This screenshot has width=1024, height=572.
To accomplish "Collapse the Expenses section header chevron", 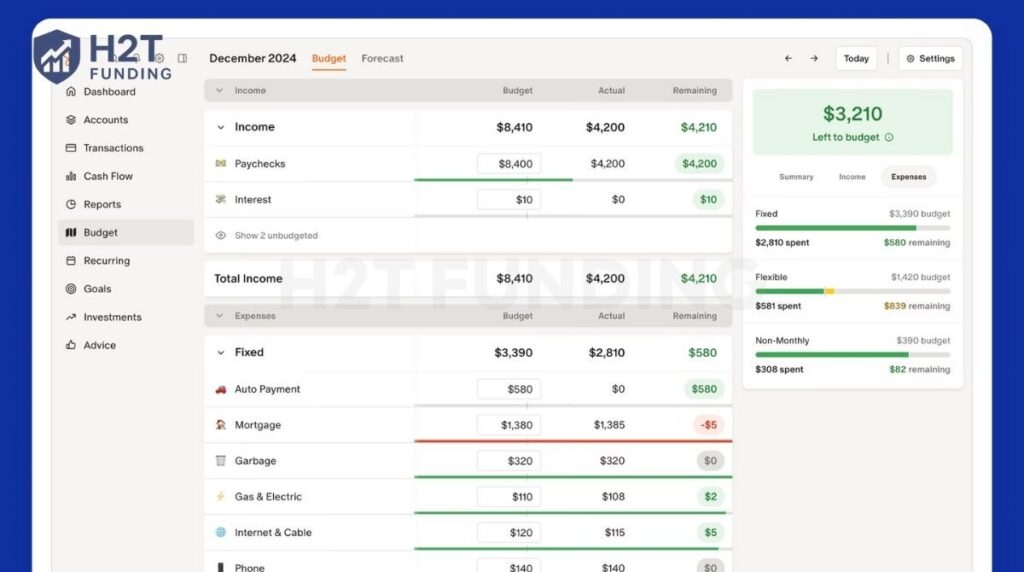I will tap(218, 316).
